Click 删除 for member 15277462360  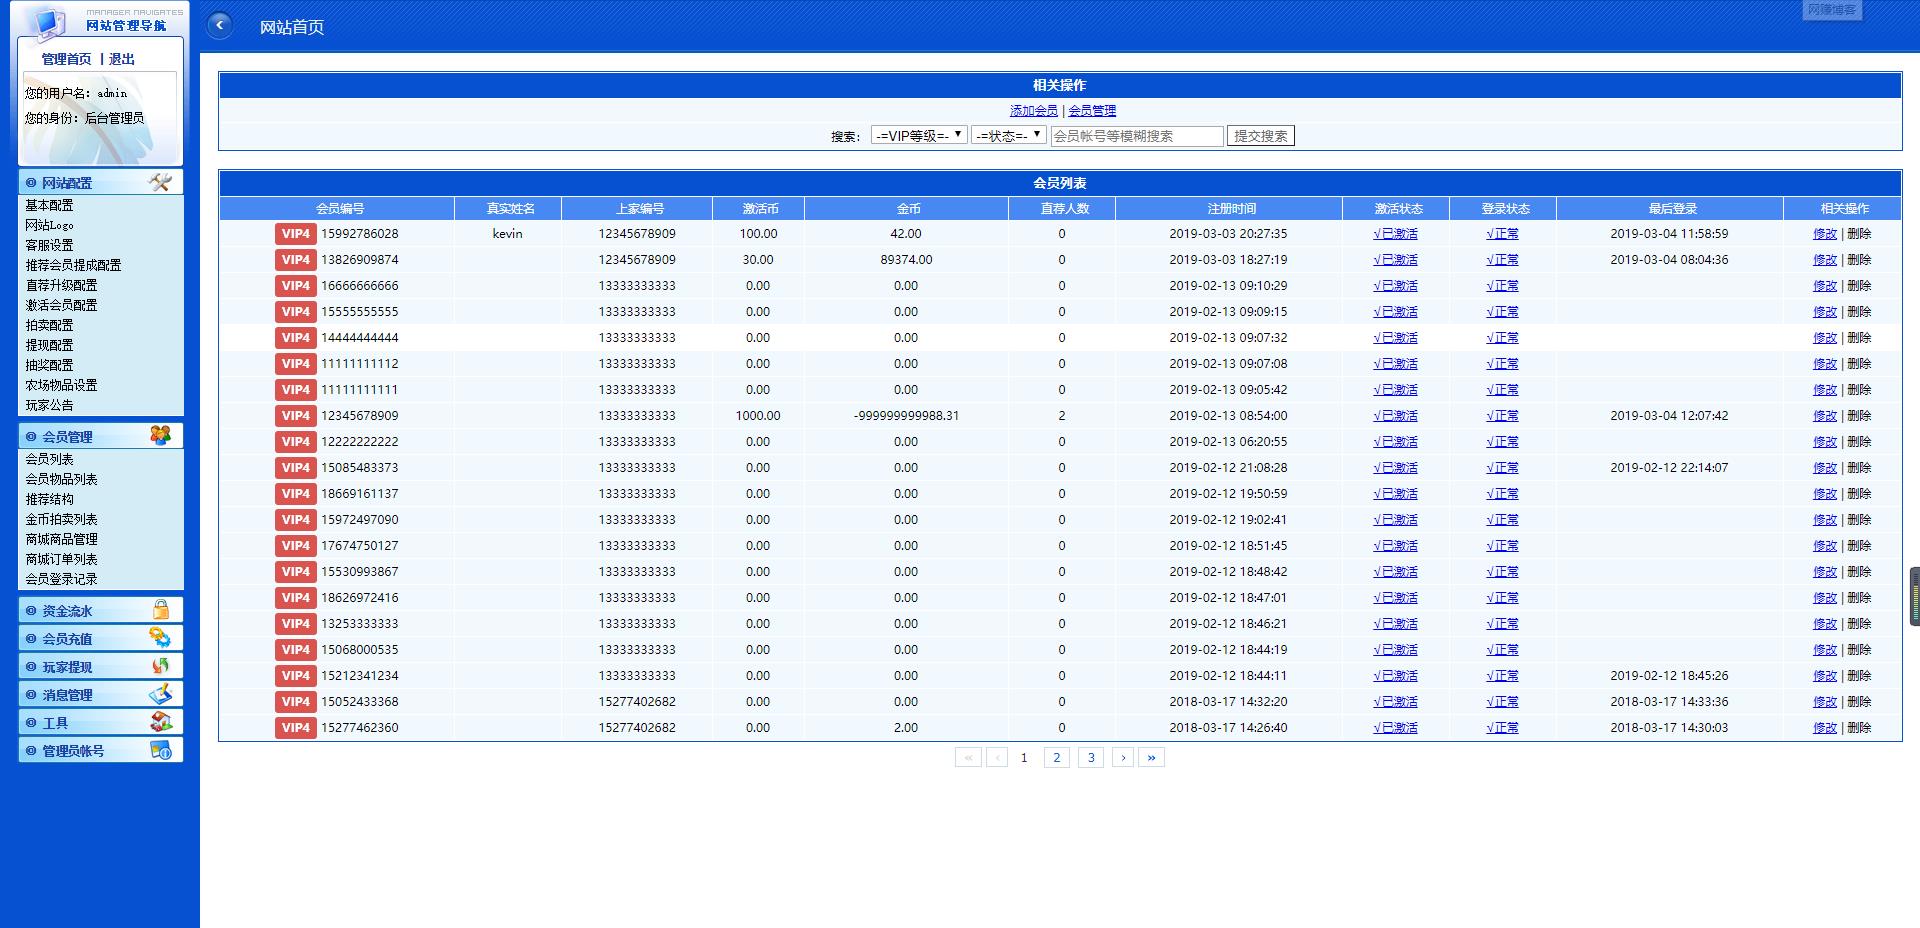coord(1859,727)
